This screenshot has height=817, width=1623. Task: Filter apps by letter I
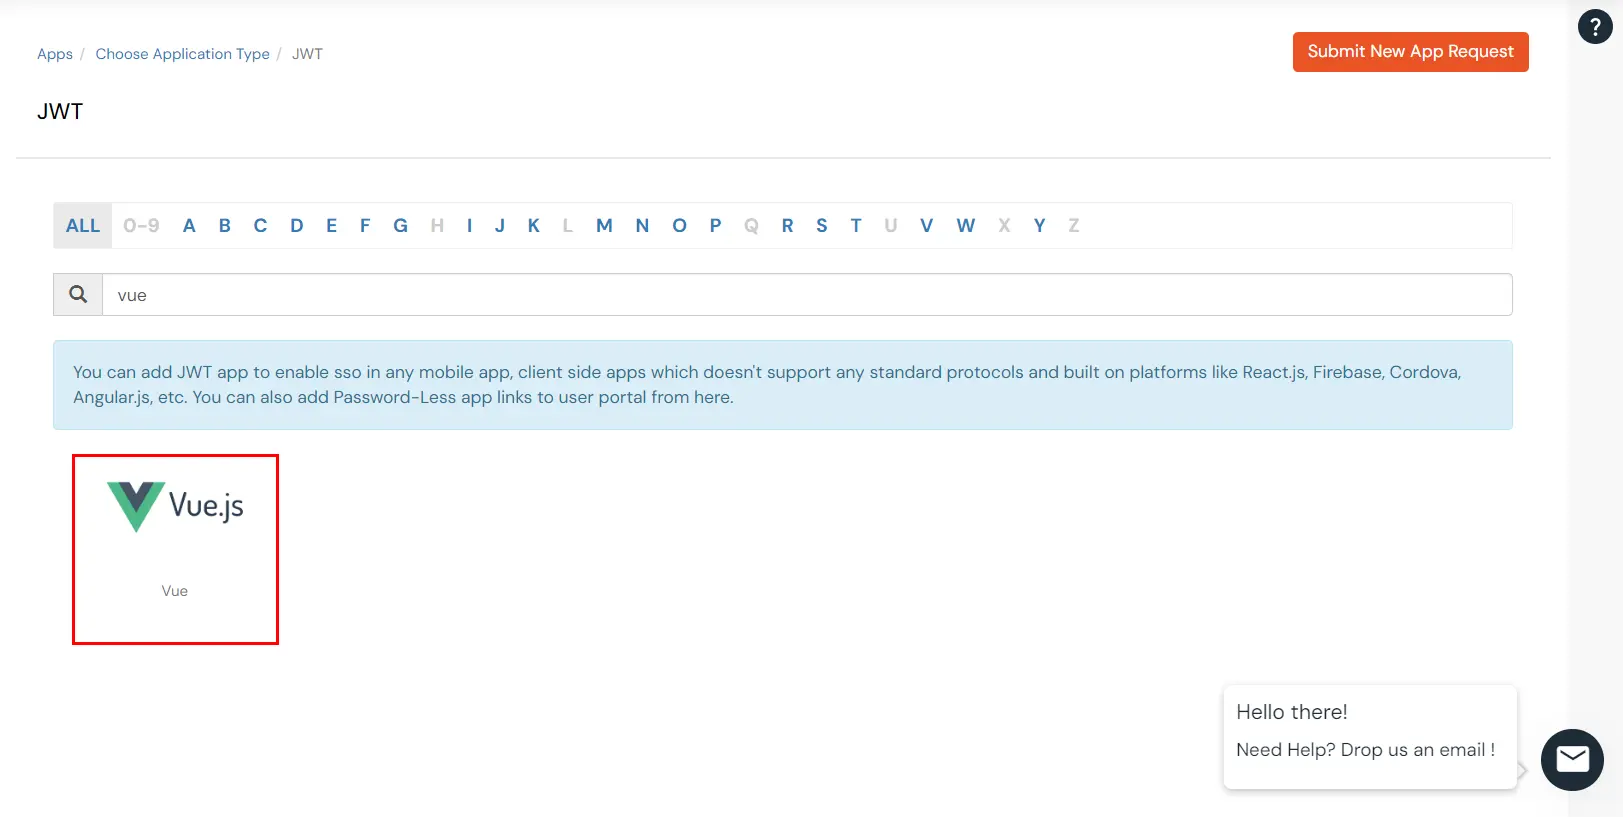coord(469,226)
